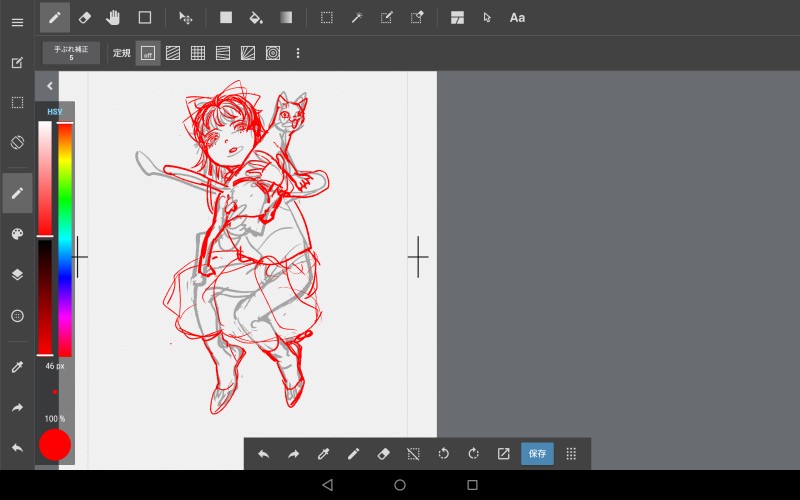Tap the 100 % opacity value

coord(55,419)
